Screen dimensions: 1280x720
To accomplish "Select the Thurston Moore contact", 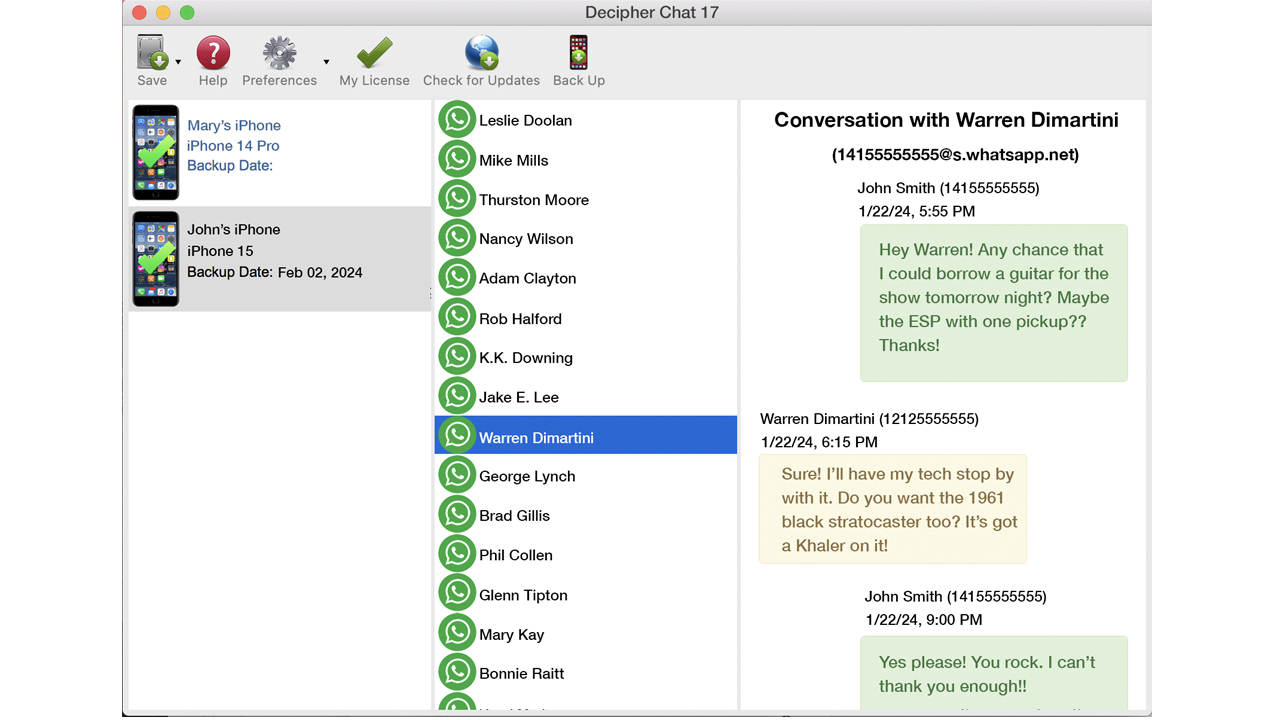I will 534,199.
